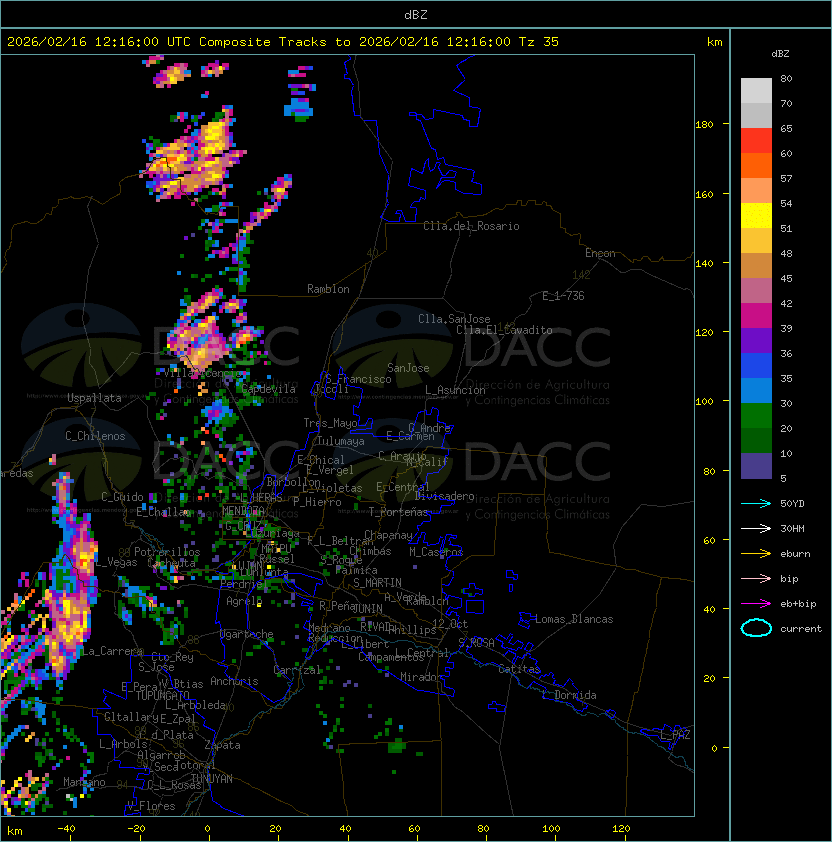Click the M_Caseros place label

pyautogui.click(x=436, y=551)
